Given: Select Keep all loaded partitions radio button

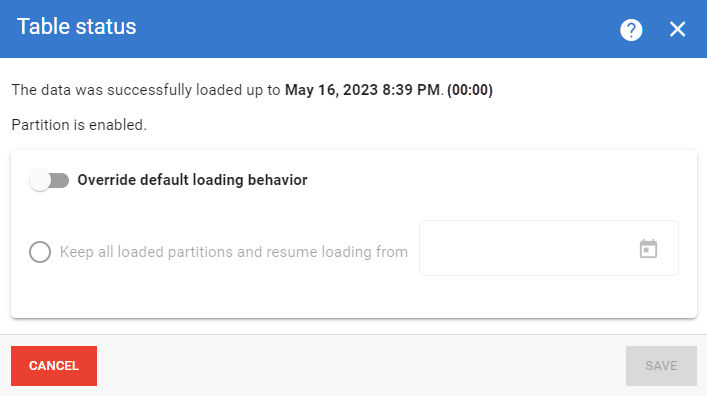Looking at the screenshot, I should 40,252.
